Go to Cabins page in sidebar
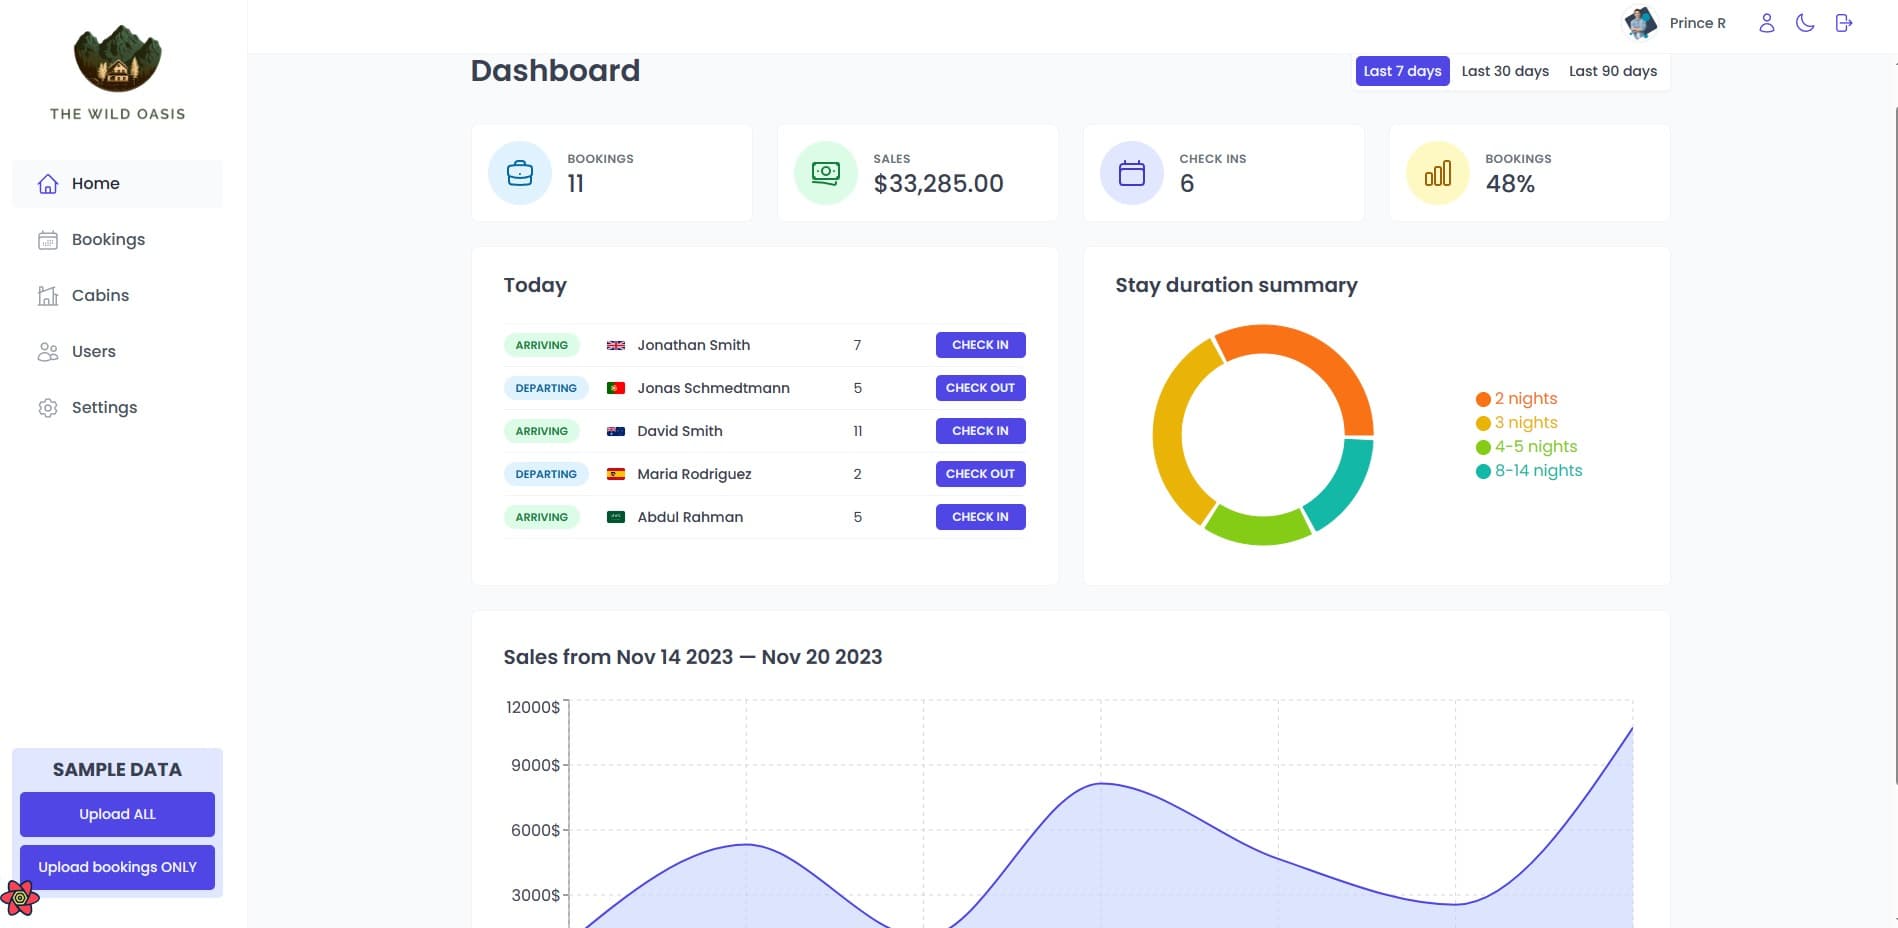 pos(100,296)
